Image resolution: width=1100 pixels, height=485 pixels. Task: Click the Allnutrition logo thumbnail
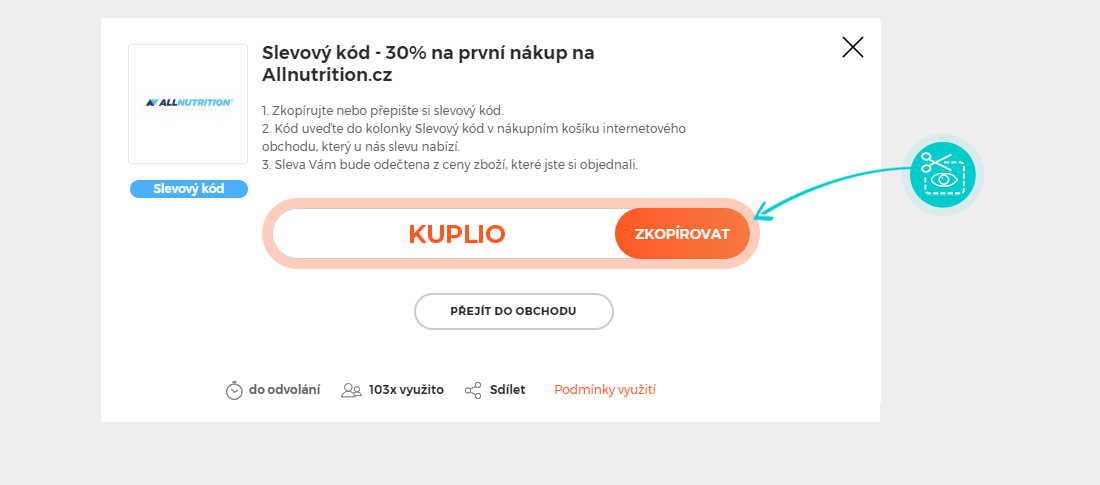coord(188,103)
